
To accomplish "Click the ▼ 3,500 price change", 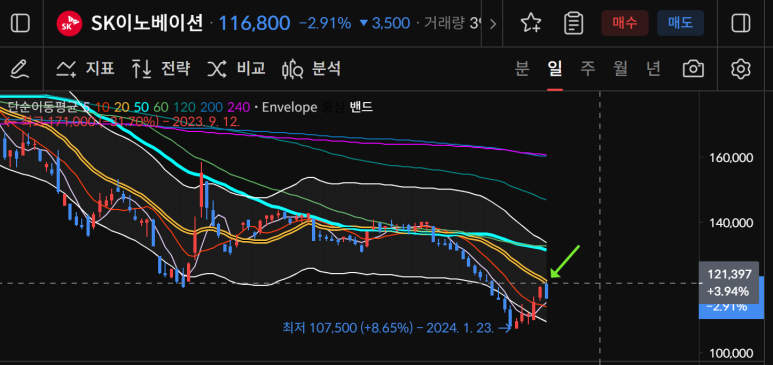I will [385, 23].
